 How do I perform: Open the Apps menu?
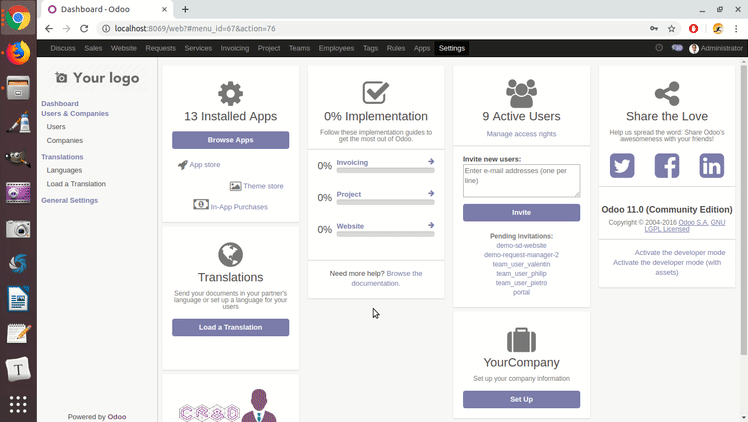click(x=422, y=48)
